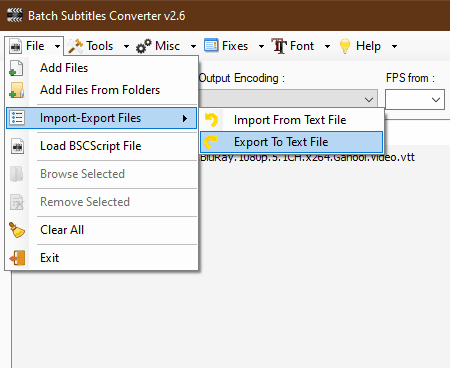The width and height of the screenshot is (450, 368).
Task: Click the Exit door icon
Action: [x=17, y=258]
